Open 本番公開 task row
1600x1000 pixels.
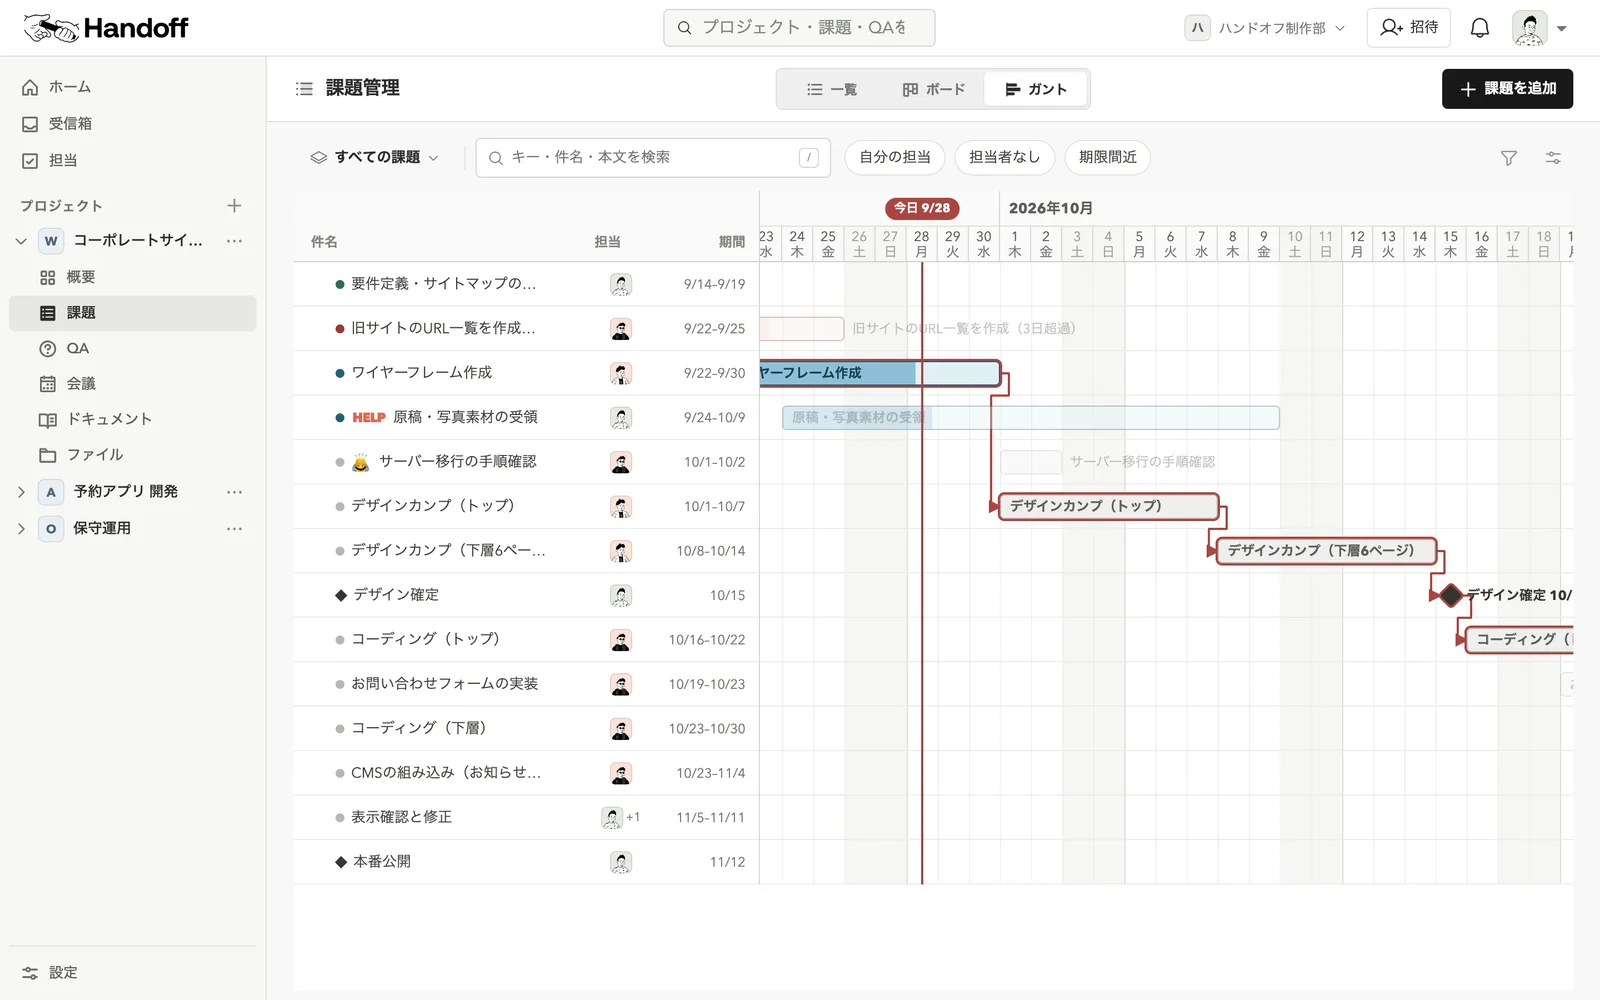[x=526, y=862]
